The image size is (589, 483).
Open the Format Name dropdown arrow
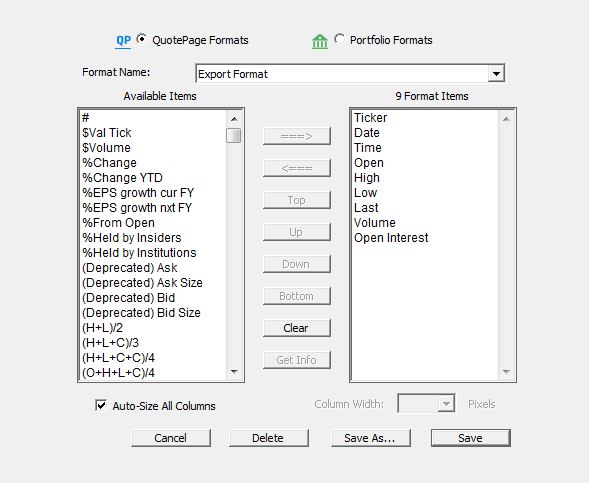pos(496,74)
